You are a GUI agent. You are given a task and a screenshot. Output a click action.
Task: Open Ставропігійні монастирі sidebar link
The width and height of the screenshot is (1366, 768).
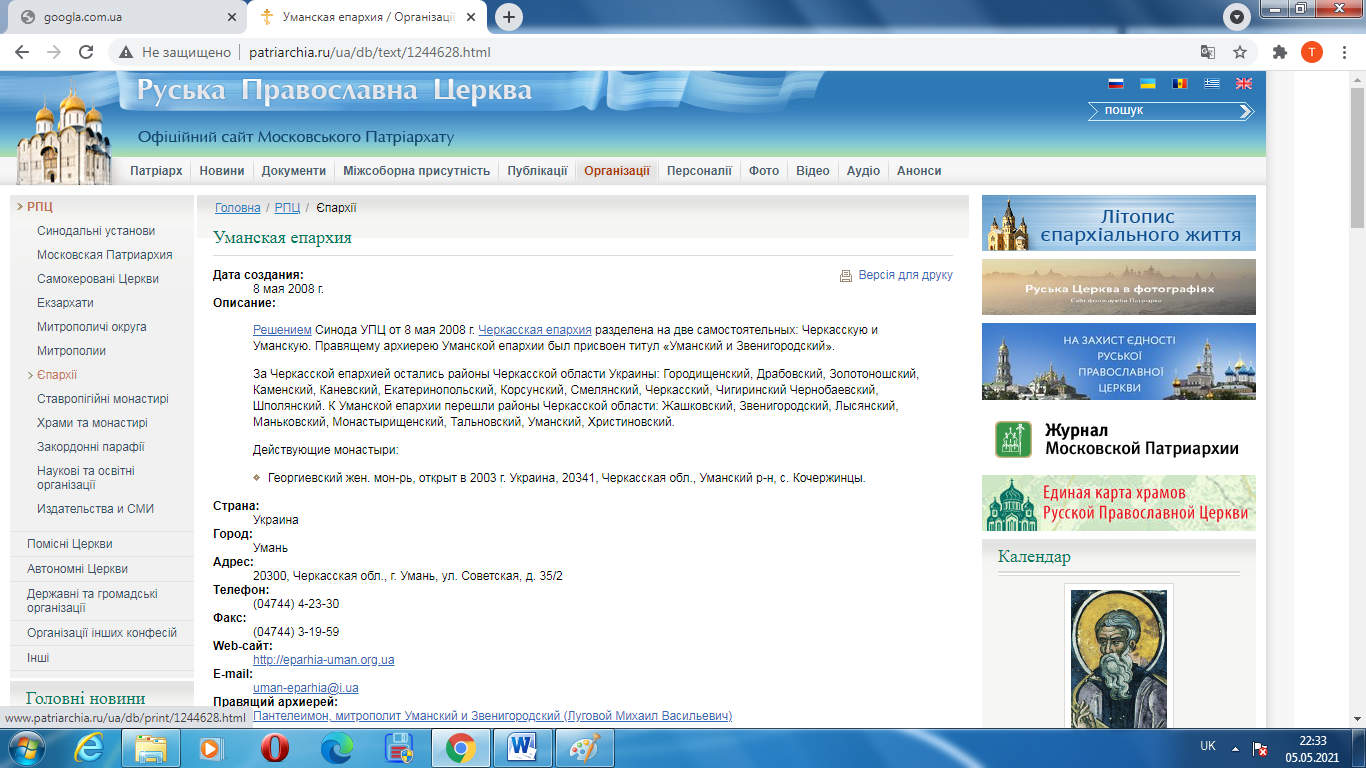(103, 399)
